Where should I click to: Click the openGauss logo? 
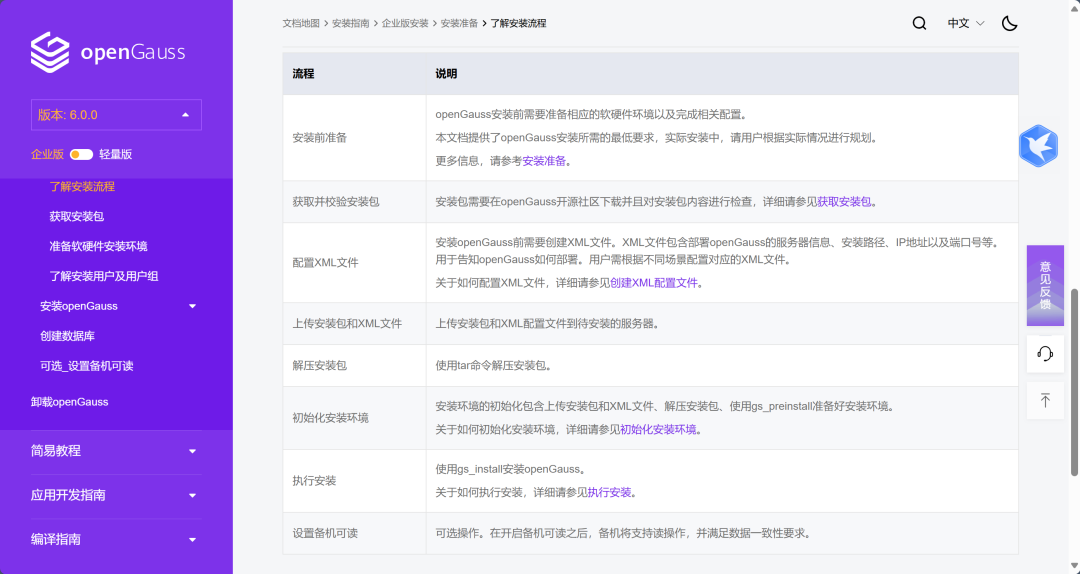click(x=107, y=52)
